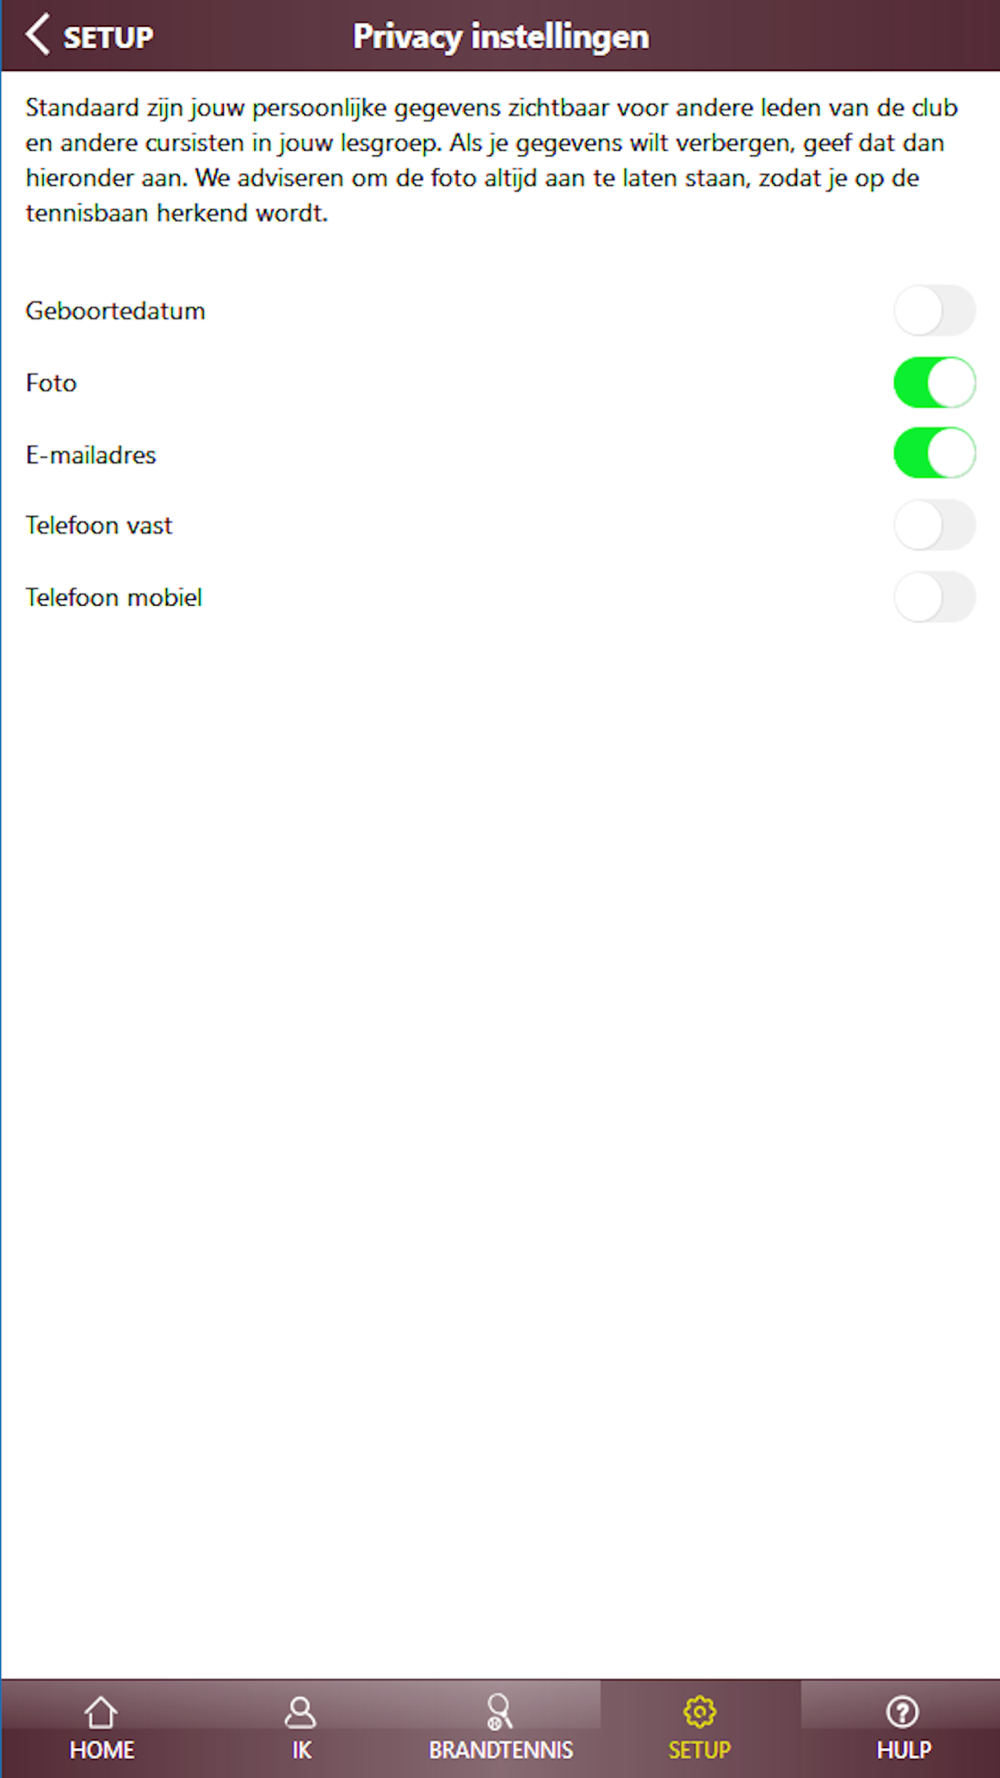Click the privacy explanation paragraph text

(492, 160)
